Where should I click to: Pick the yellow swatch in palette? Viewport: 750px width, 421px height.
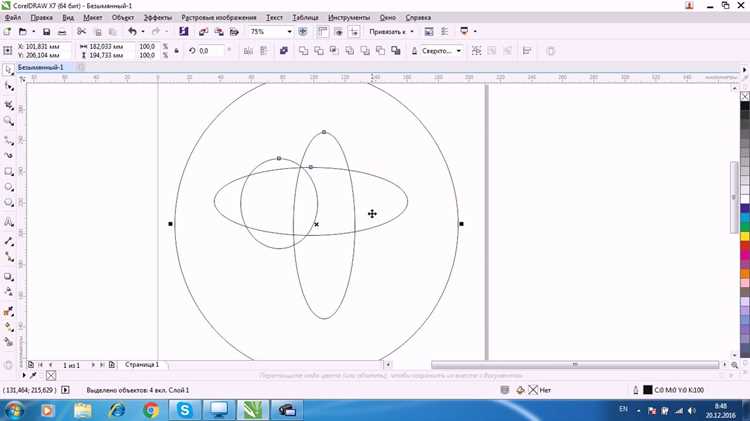tap(745, 236)
